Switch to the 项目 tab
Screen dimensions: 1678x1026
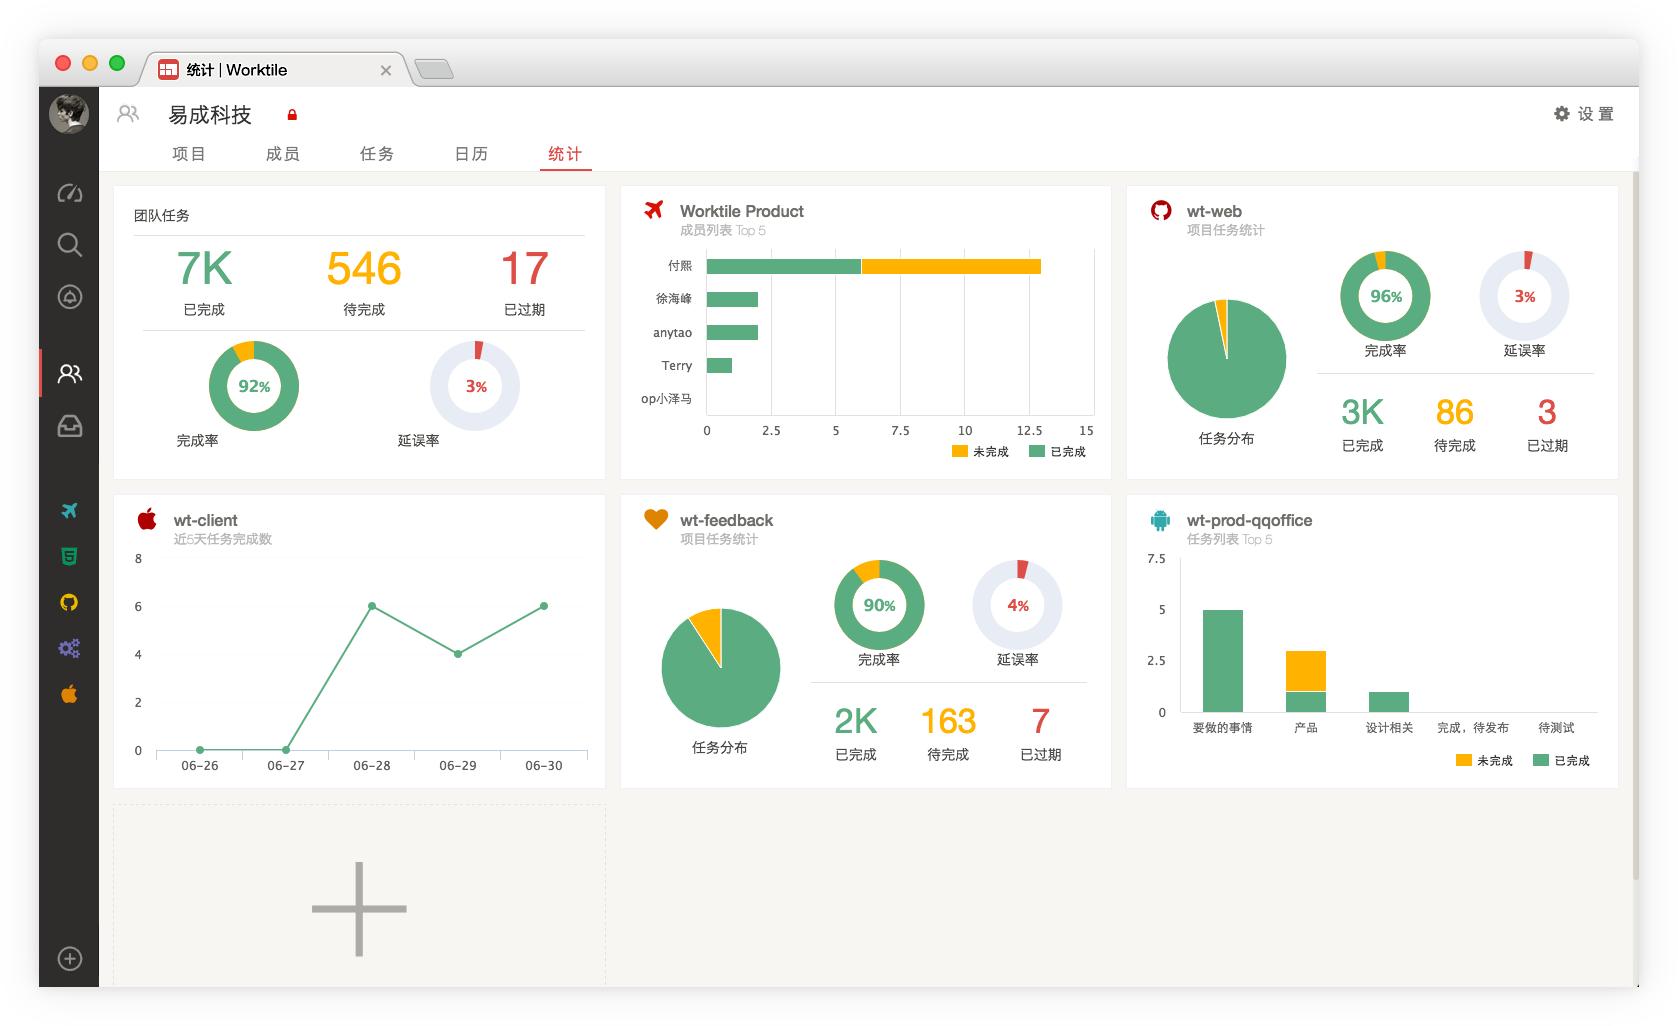point(188,154)
